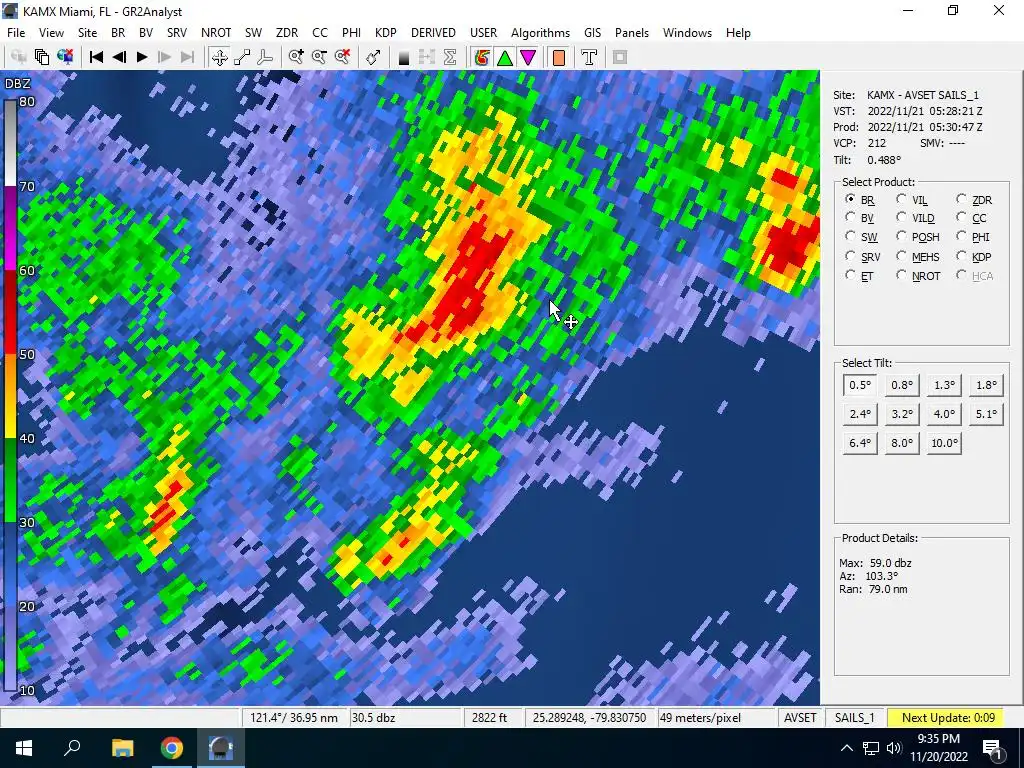This screenshot has height=768, width=1024.
Task: Click the SAILS_1 status bar entry
Action: click(x=854, y=718)
